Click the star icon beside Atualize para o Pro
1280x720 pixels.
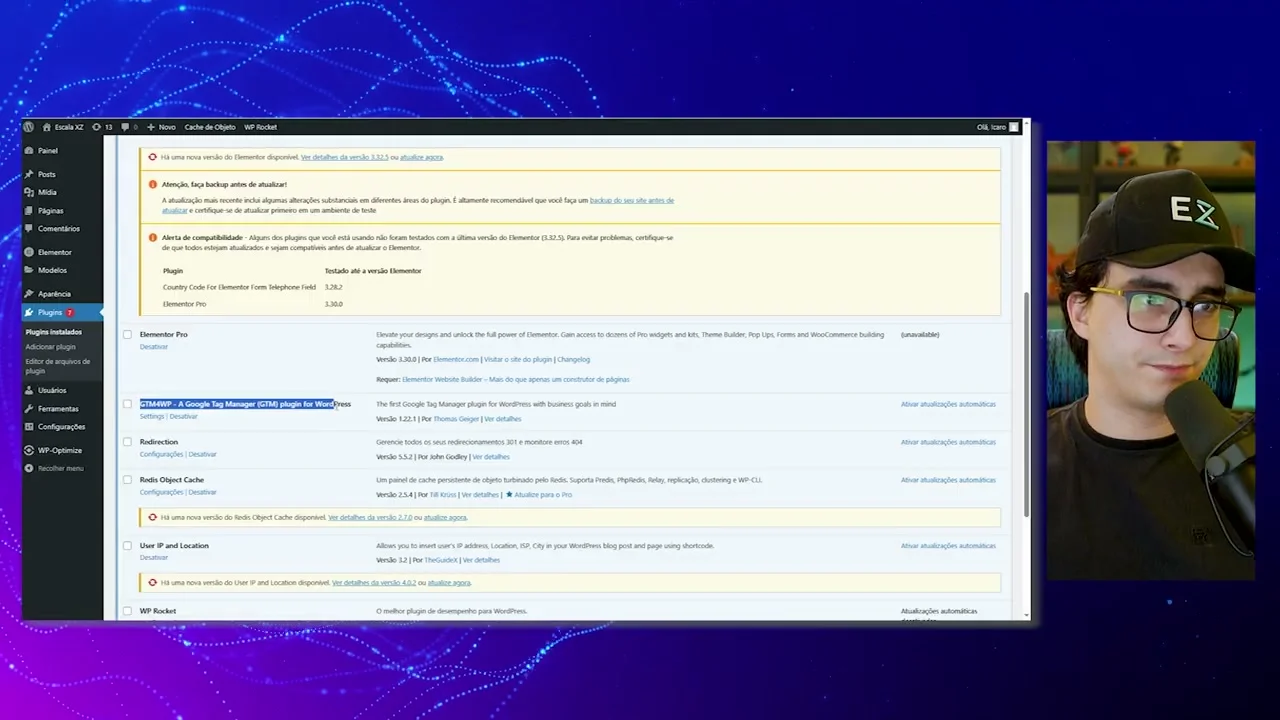click(x=509, y=494)
